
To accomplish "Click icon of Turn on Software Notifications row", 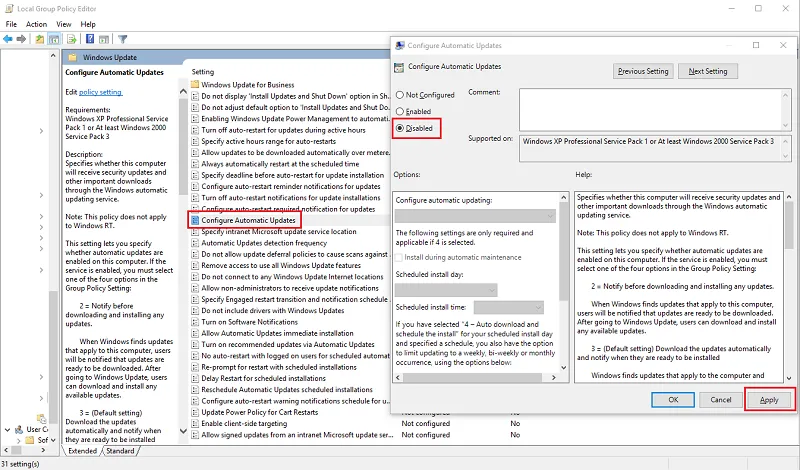I will tap(195, 322).
